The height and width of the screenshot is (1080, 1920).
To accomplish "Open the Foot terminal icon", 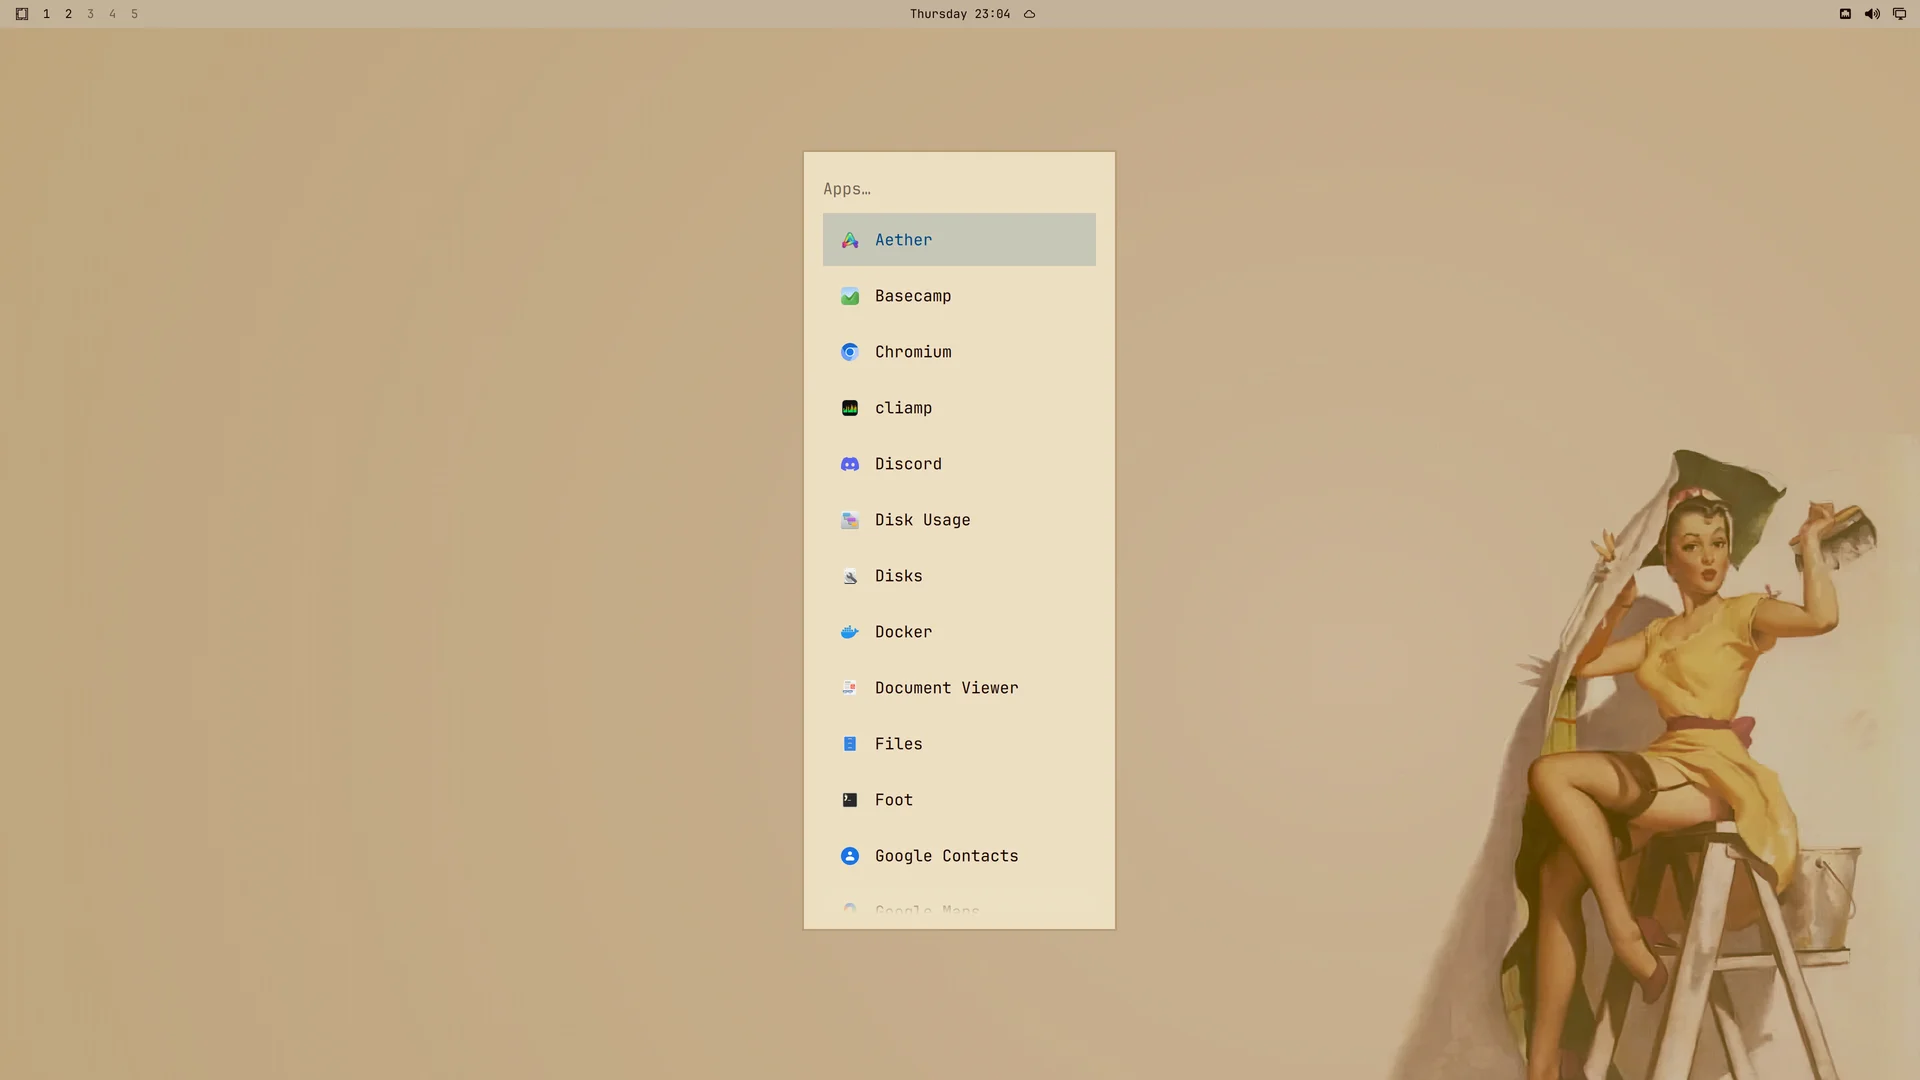I will [850, 800].
